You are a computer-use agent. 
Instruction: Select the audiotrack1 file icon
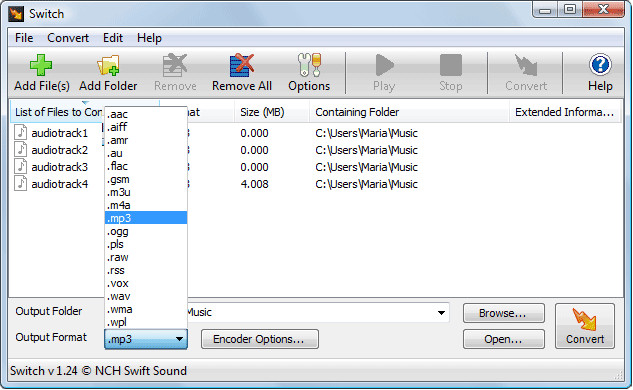coord(21,132)
